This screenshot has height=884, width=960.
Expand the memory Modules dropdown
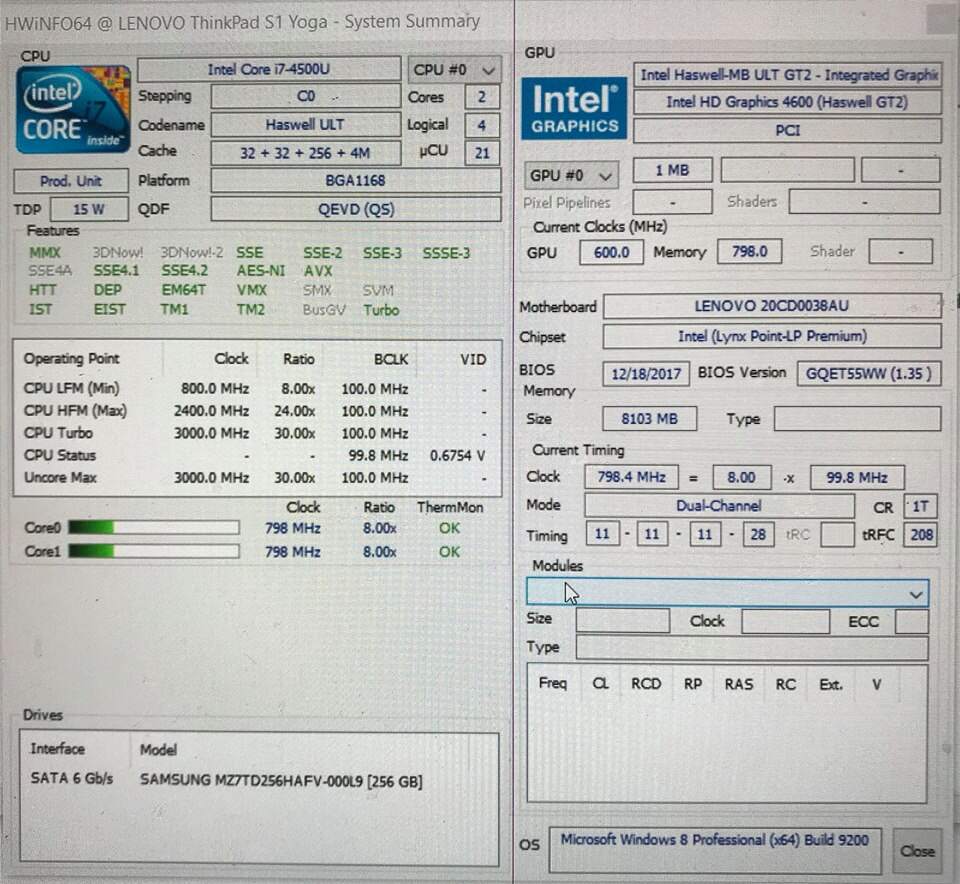pyautogui.click(x=727, y=593)
